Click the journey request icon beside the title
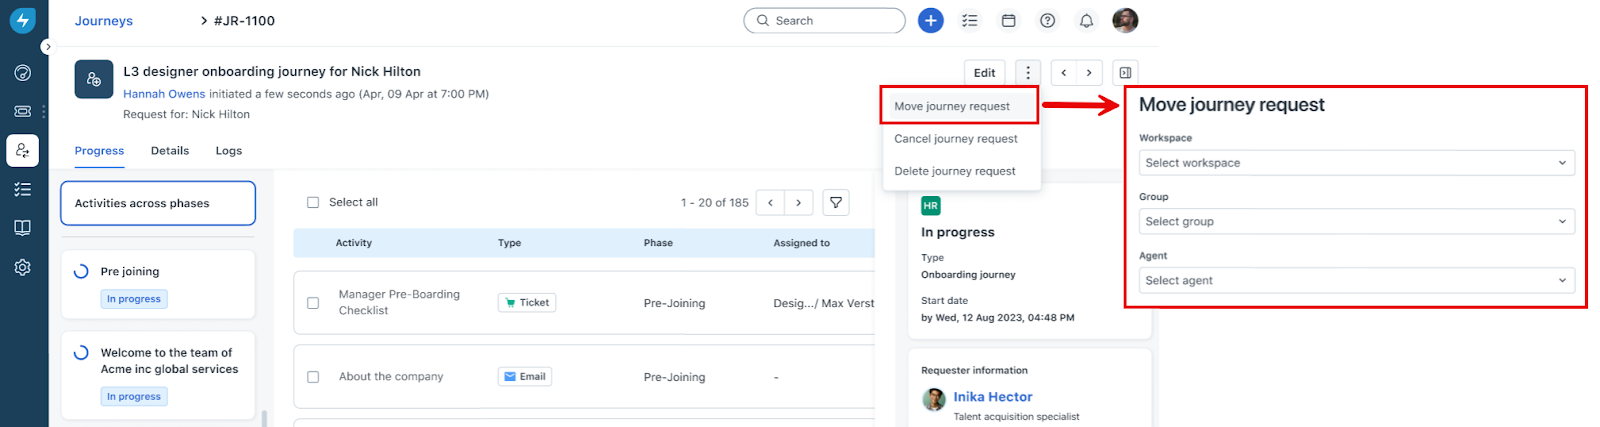1600x427 pixels. 94,79
